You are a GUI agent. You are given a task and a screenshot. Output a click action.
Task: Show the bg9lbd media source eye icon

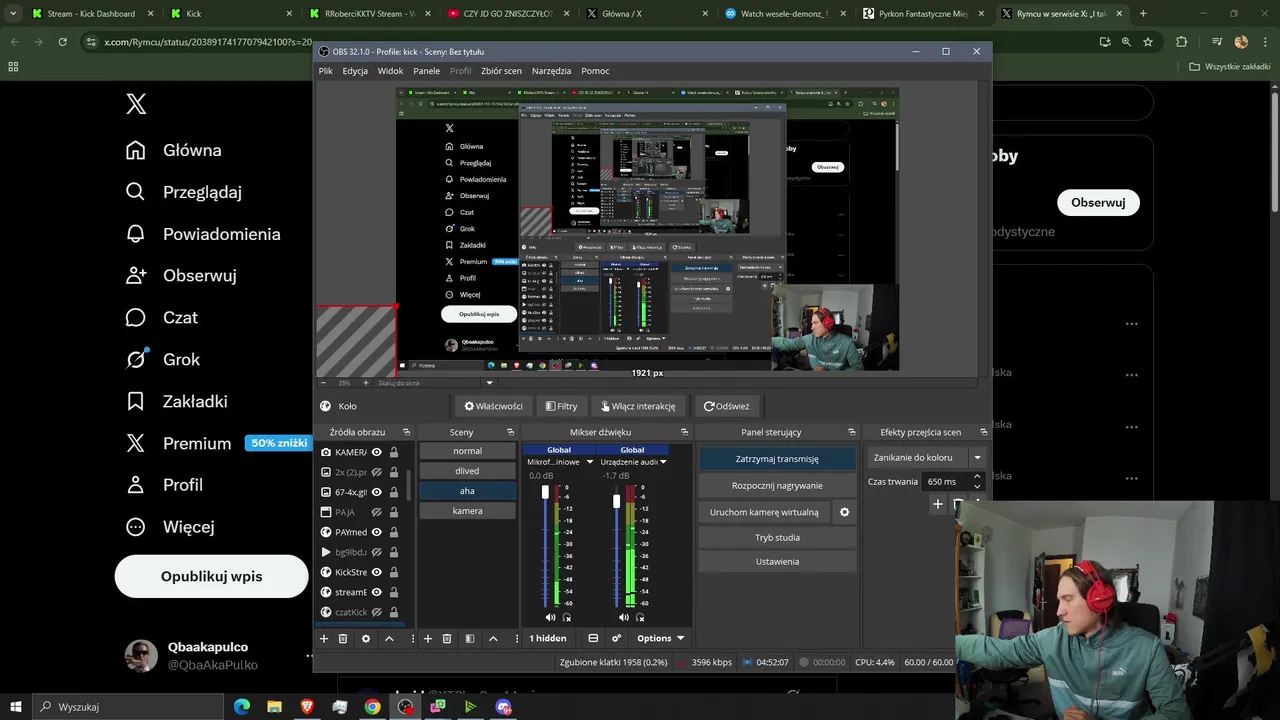pos(377,552)
